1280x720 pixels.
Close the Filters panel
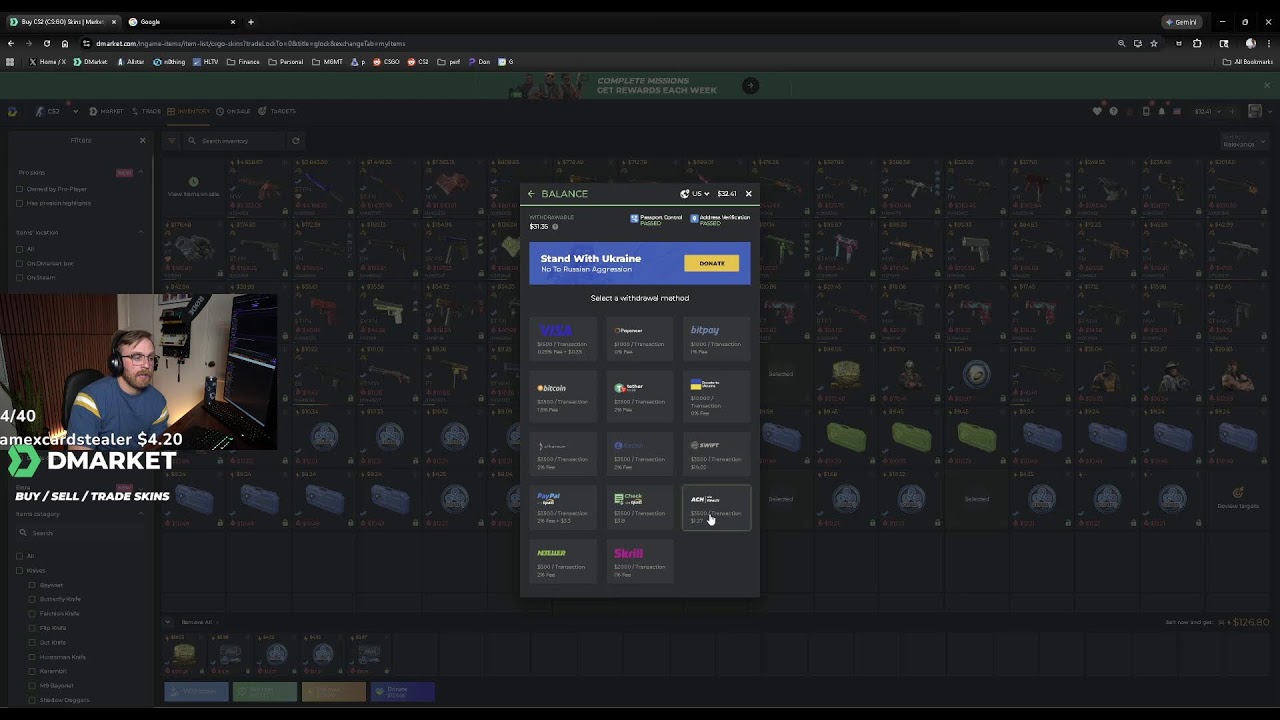142,140
